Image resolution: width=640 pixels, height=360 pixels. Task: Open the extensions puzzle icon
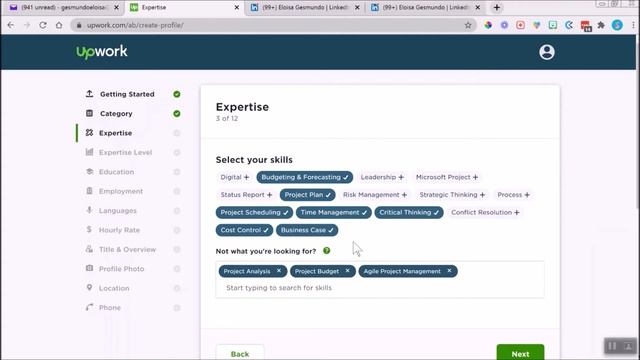(x=601, y=25)
